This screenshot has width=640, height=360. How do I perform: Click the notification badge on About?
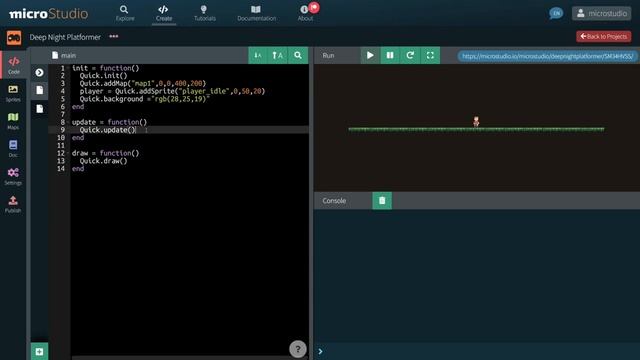[x=314, y=7]
